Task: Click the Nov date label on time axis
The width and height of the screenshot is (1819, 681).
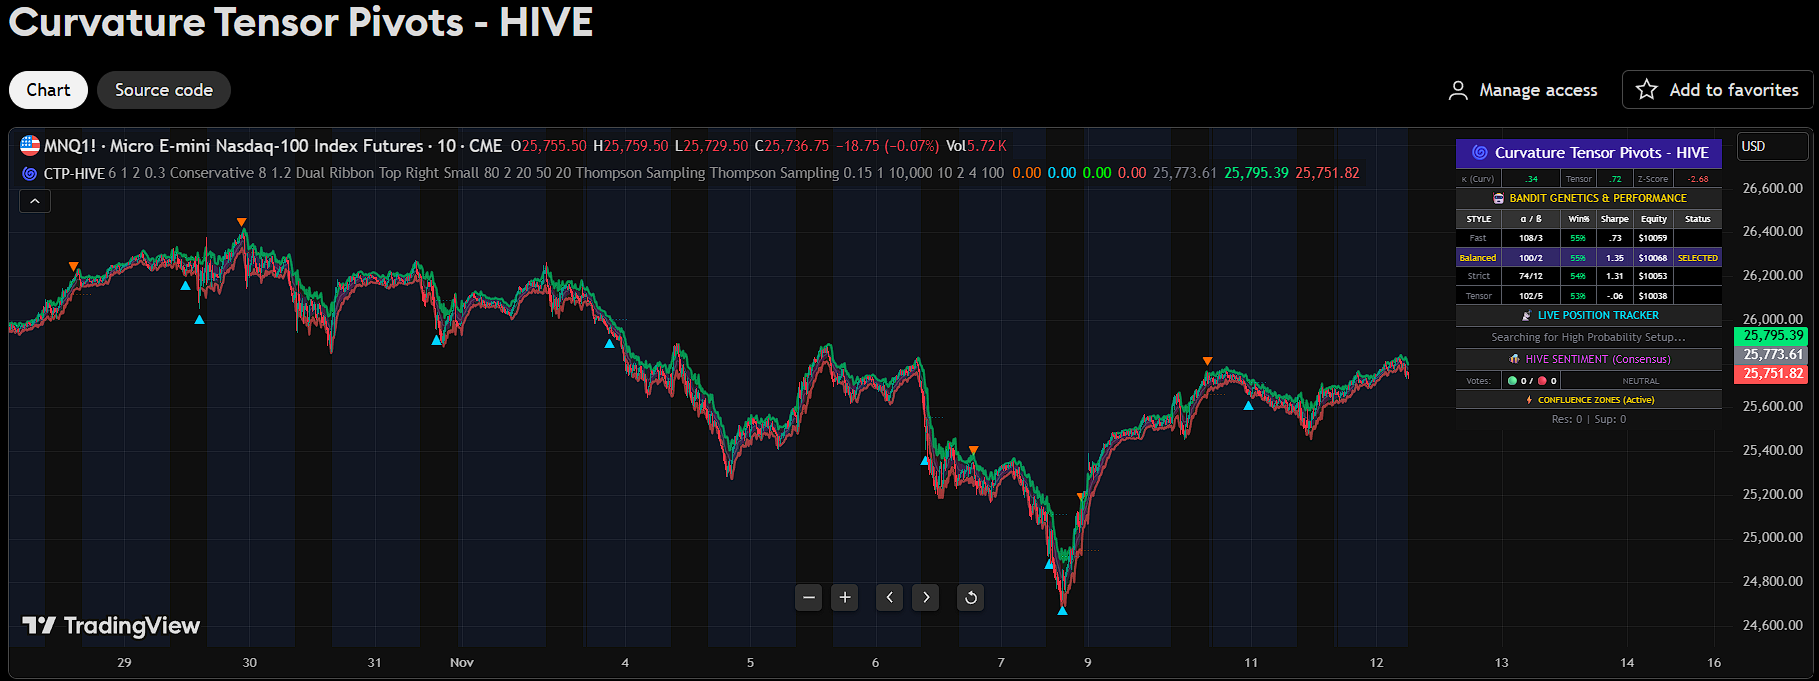Action: 462,662
